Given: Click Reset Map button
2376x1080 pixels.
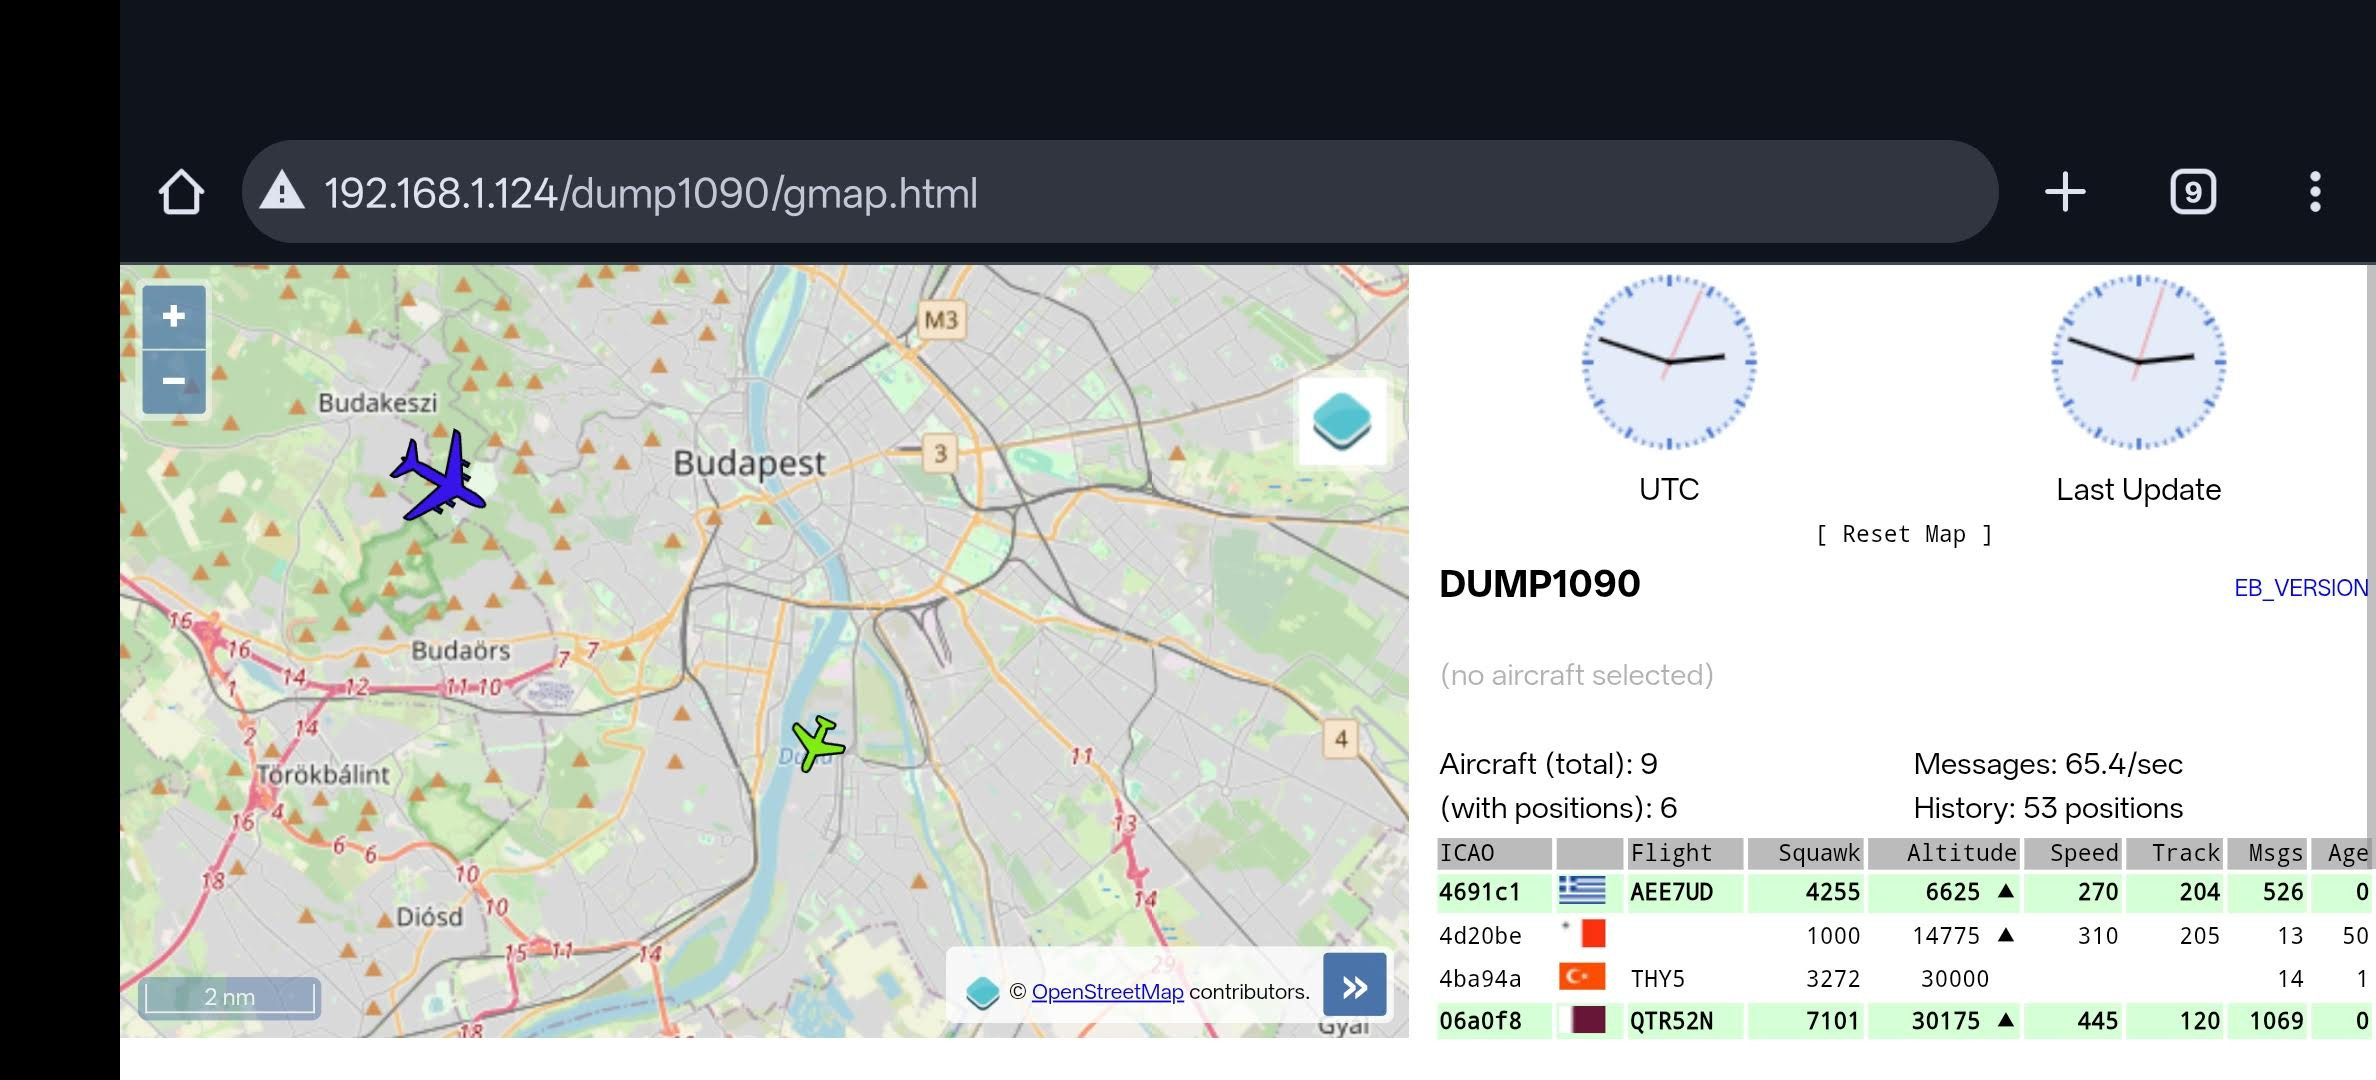Looking at the screenshot, I should click(1903, 534).
